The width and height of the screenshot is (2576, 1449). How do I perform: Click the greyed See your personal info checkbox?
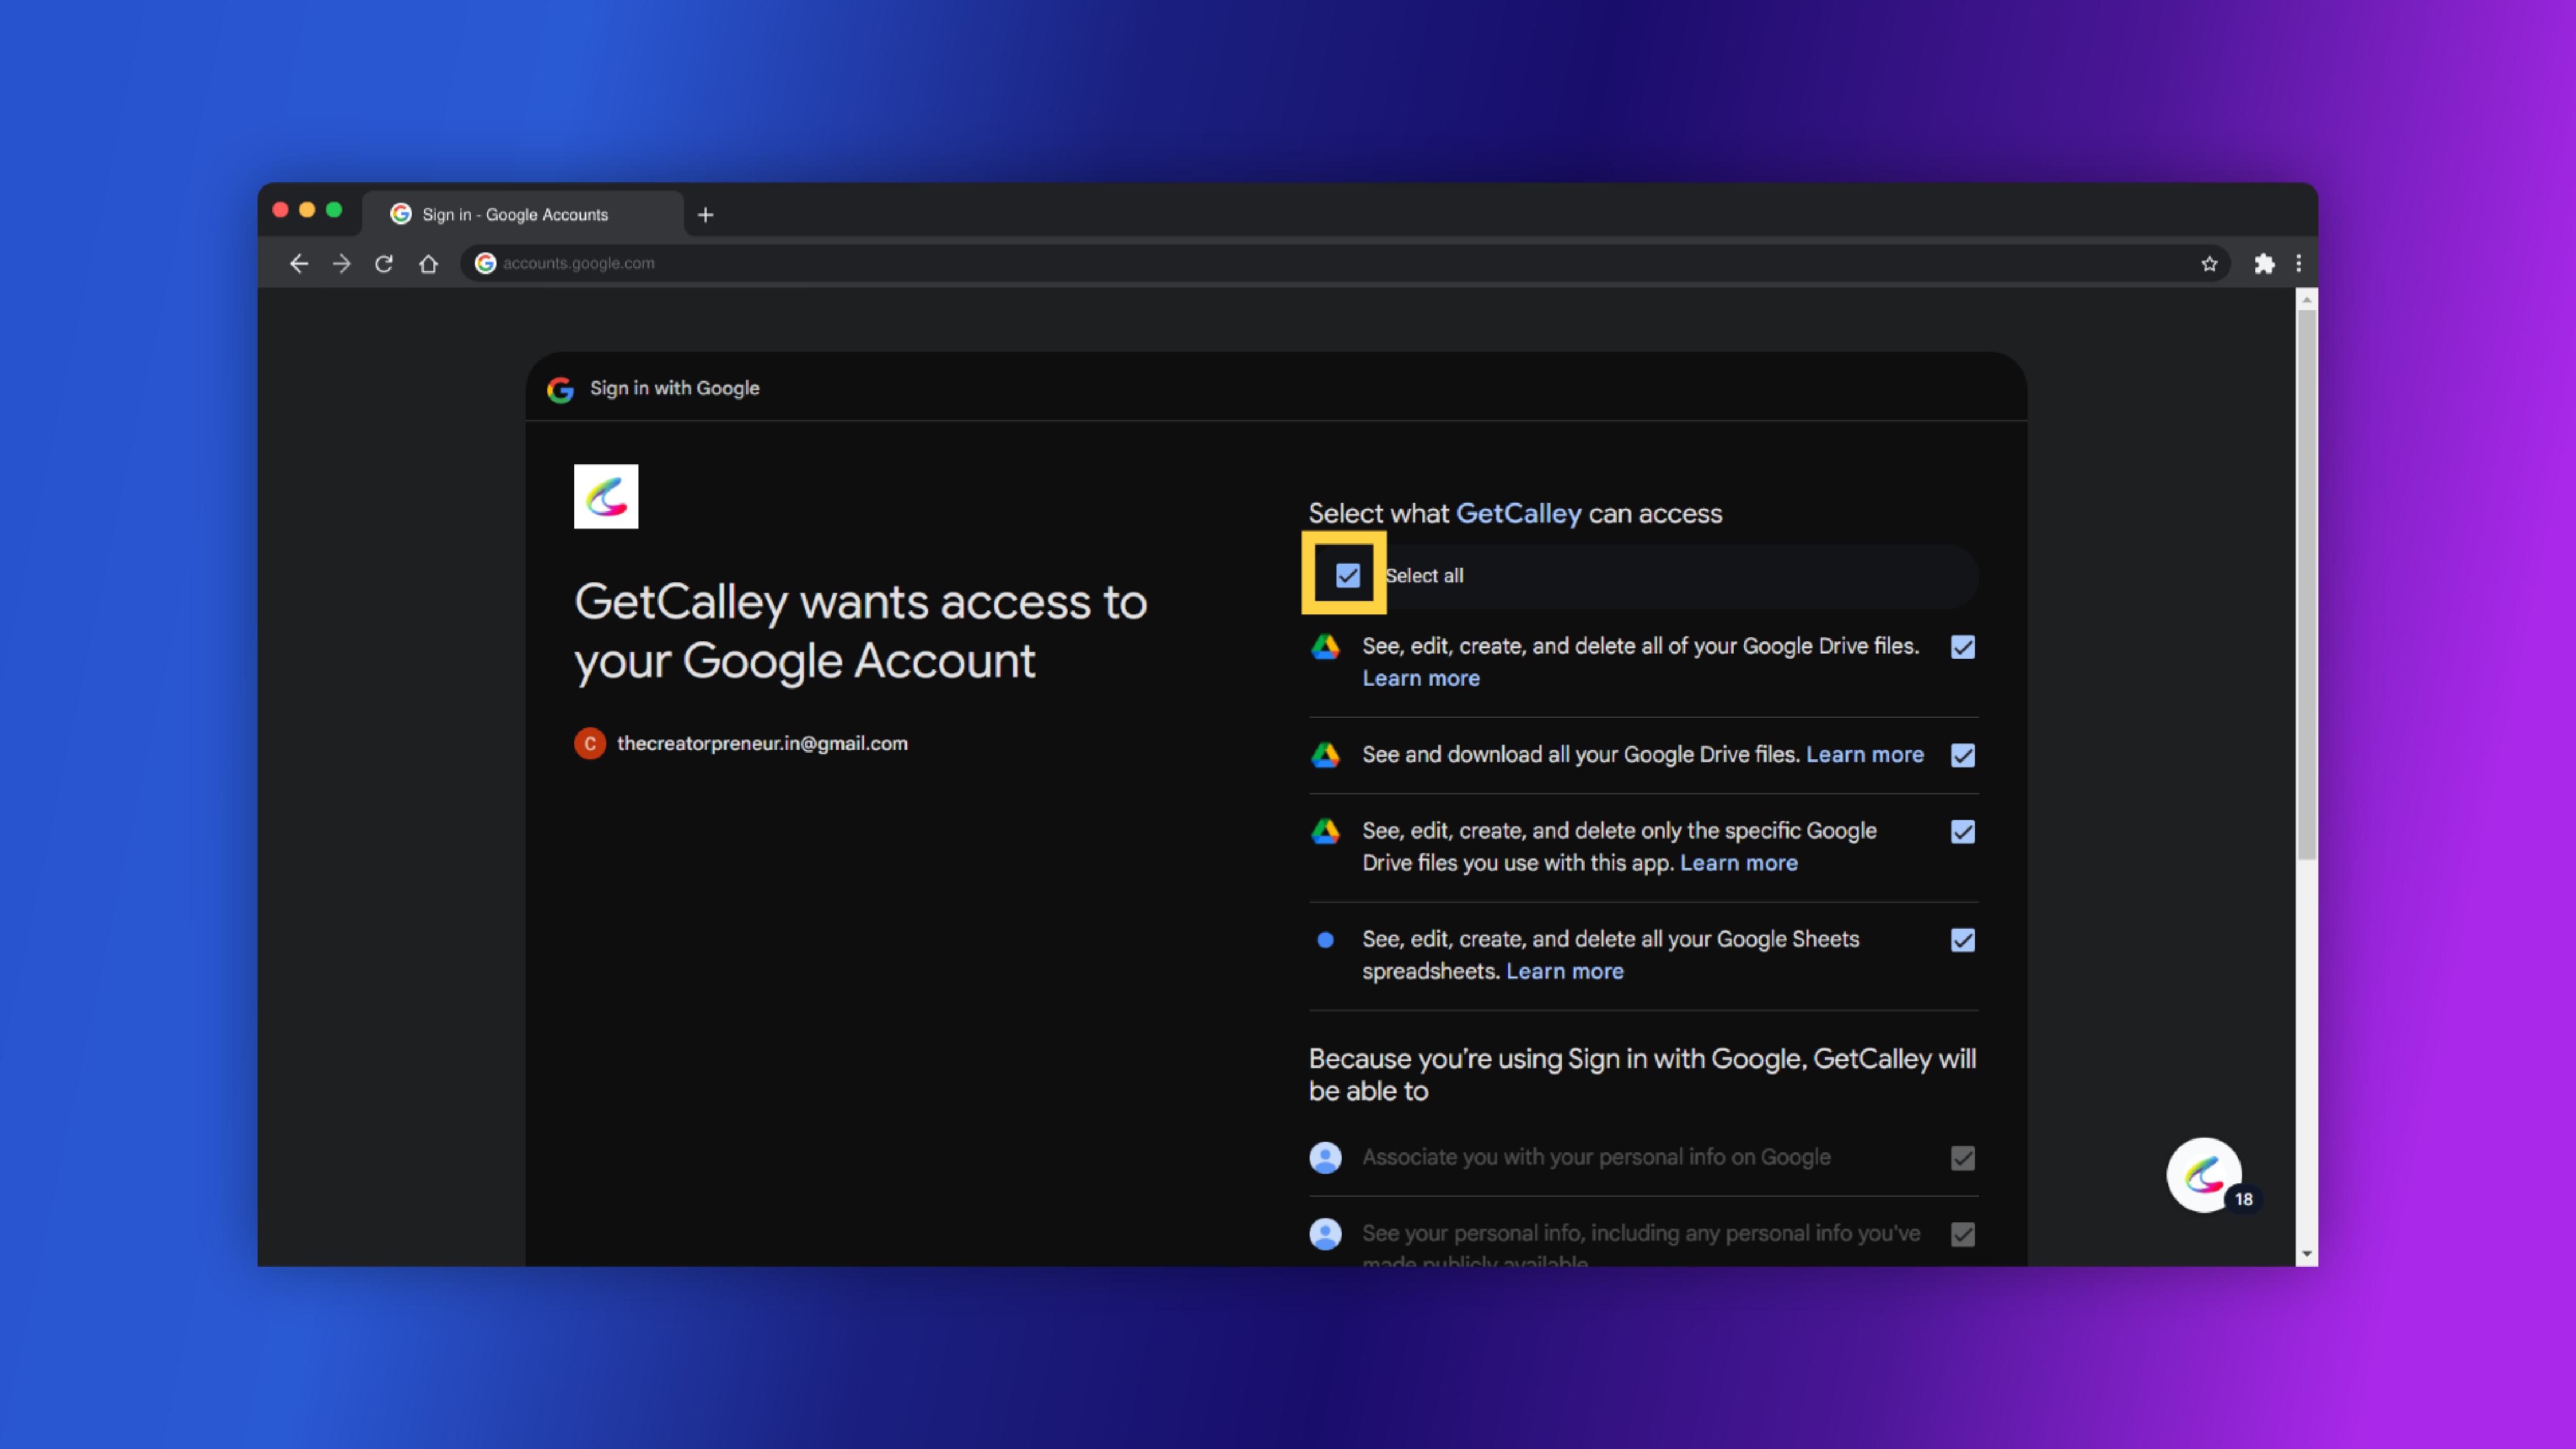point(1962,1234)
